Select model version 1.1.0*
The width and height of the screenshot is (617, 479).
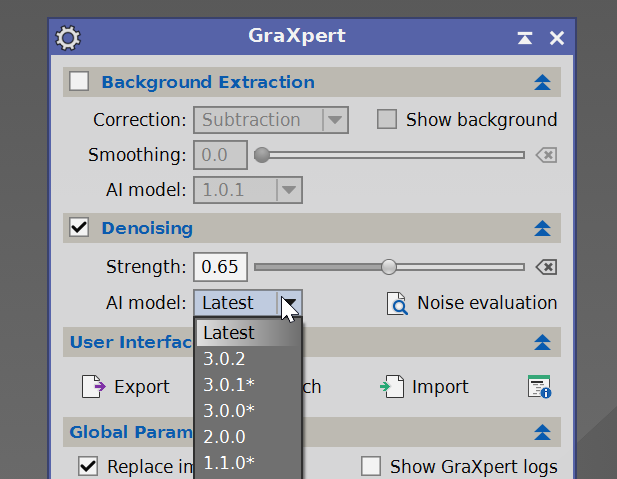coord(248,463)
